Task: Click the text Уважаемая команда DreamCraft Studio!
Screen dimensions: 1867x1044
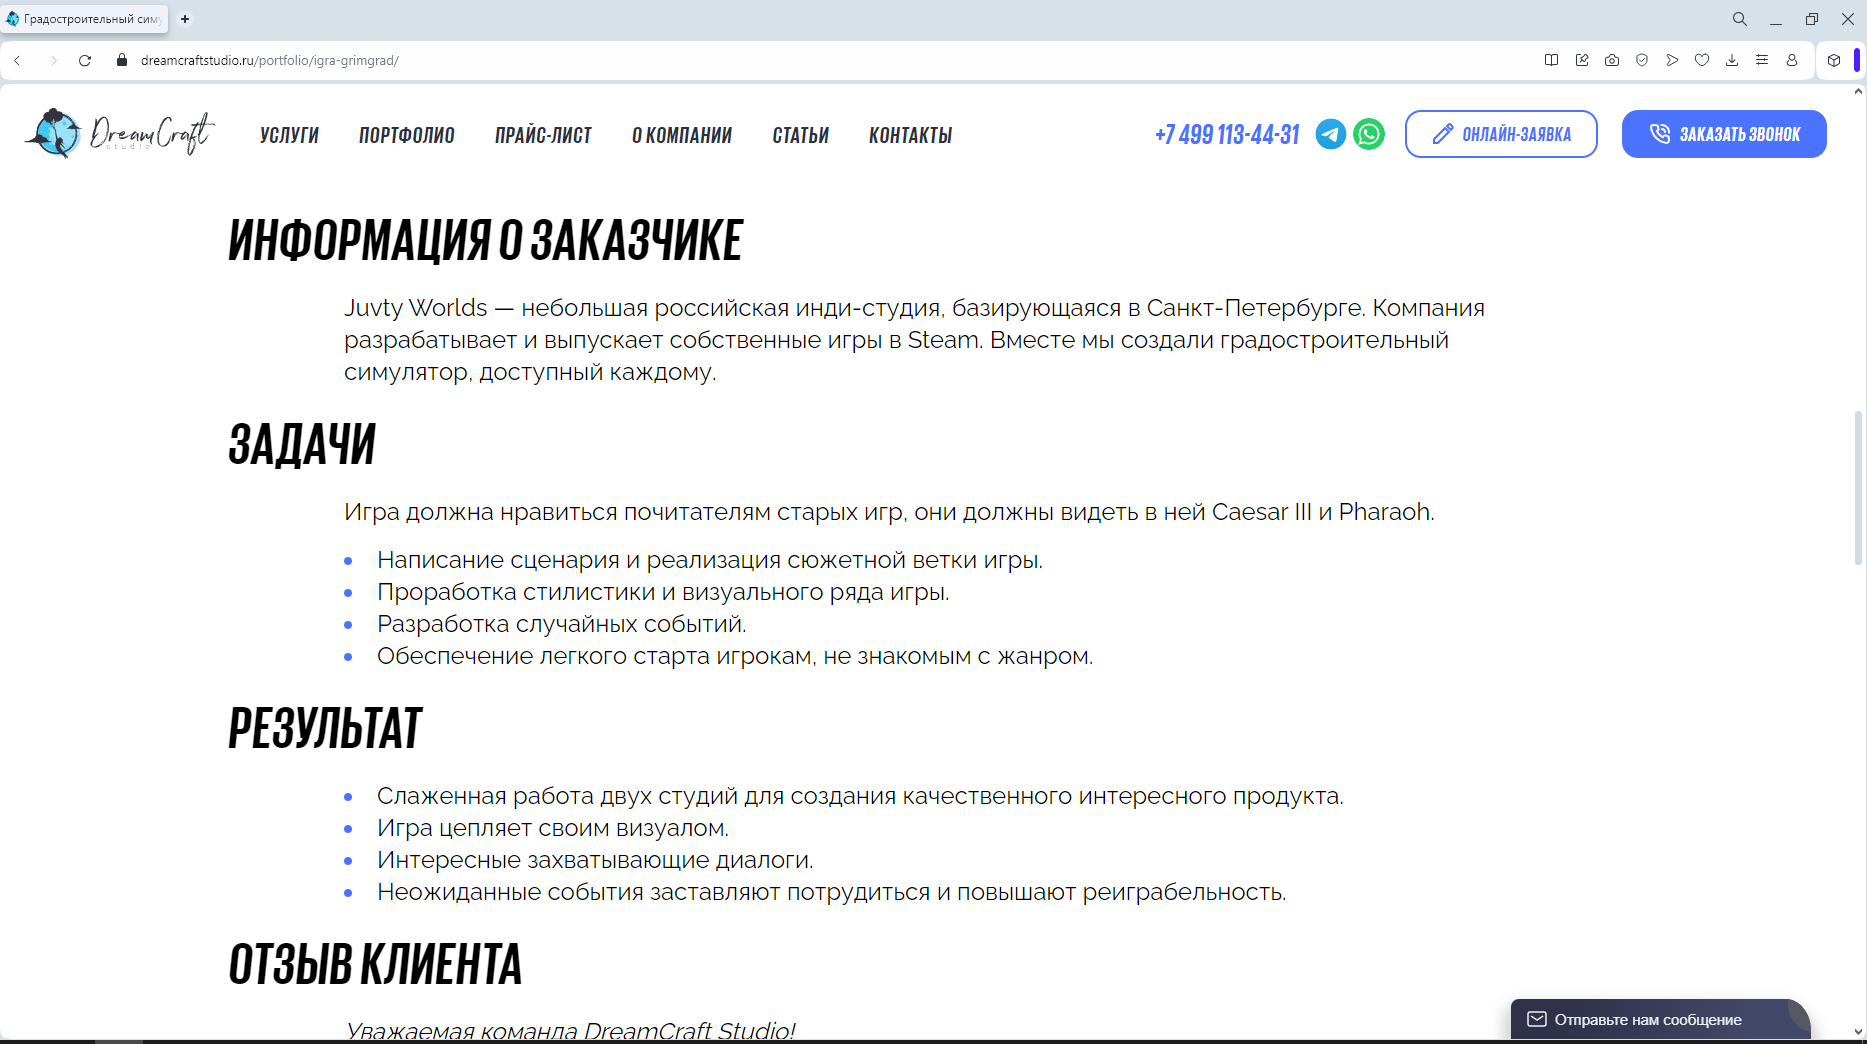Action: tap(570, 1031)
